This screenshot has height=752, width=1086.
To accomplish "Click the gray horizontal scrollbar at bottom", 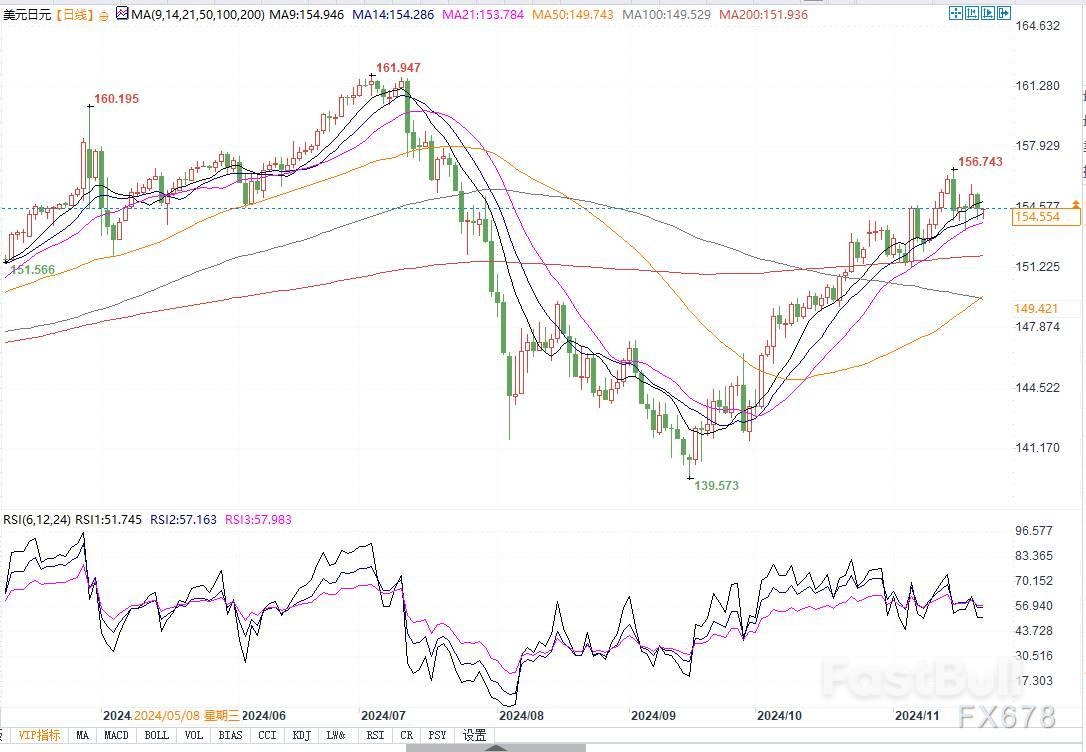I will 495,748.
